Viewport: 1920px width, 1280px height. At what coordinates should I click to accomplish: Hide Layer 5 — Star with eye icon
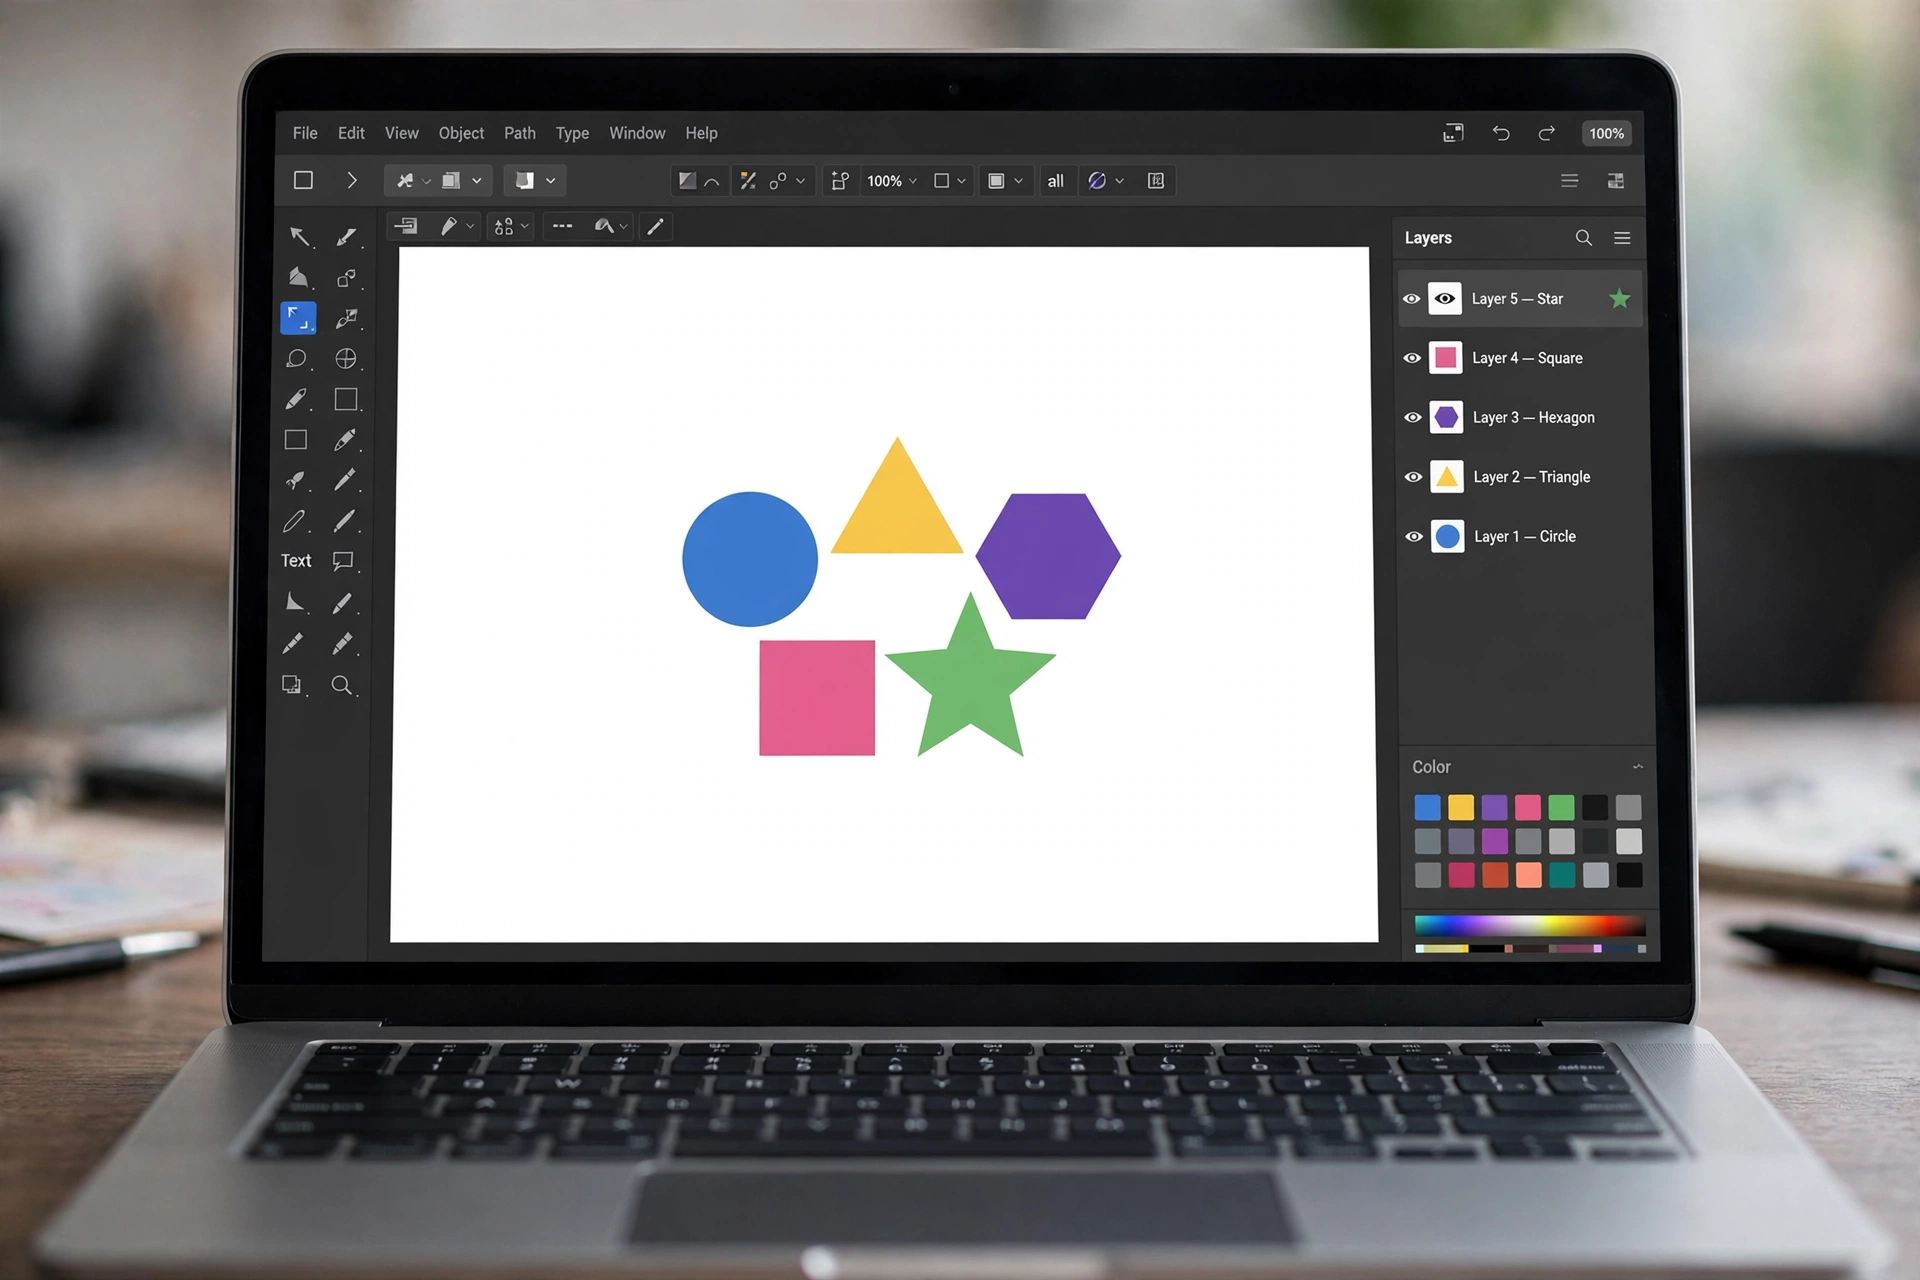click(x=1411, y=299)
